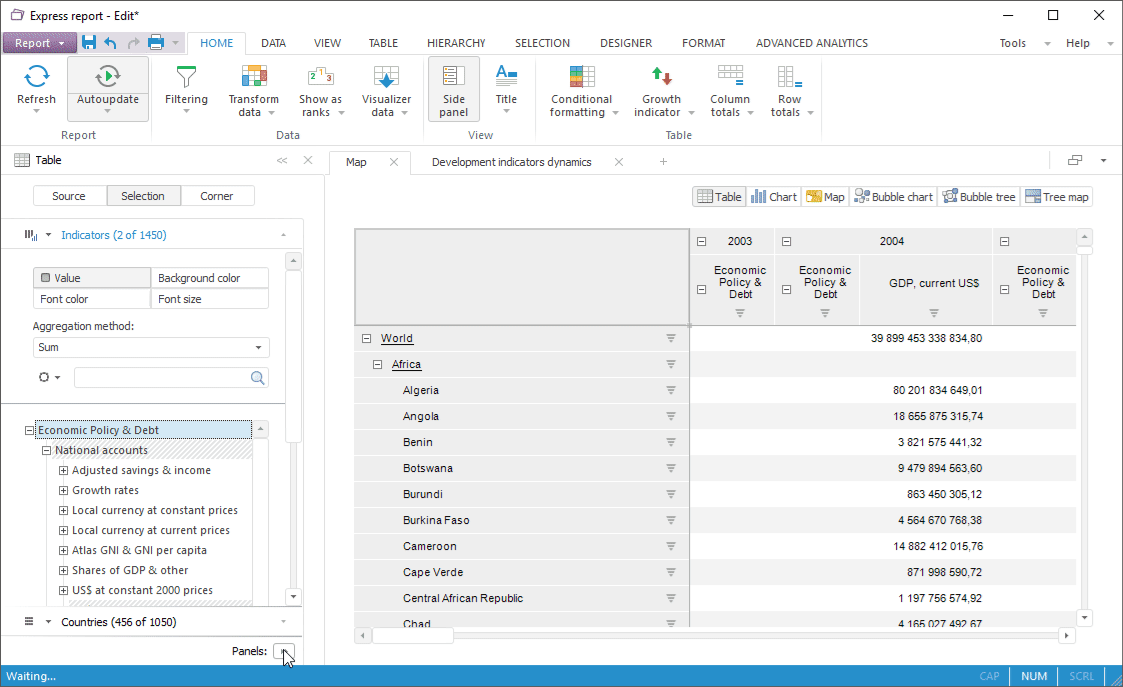Expand the Growth rates tree node
Screen dimensions: 1123x687
(x=63, y=491)
